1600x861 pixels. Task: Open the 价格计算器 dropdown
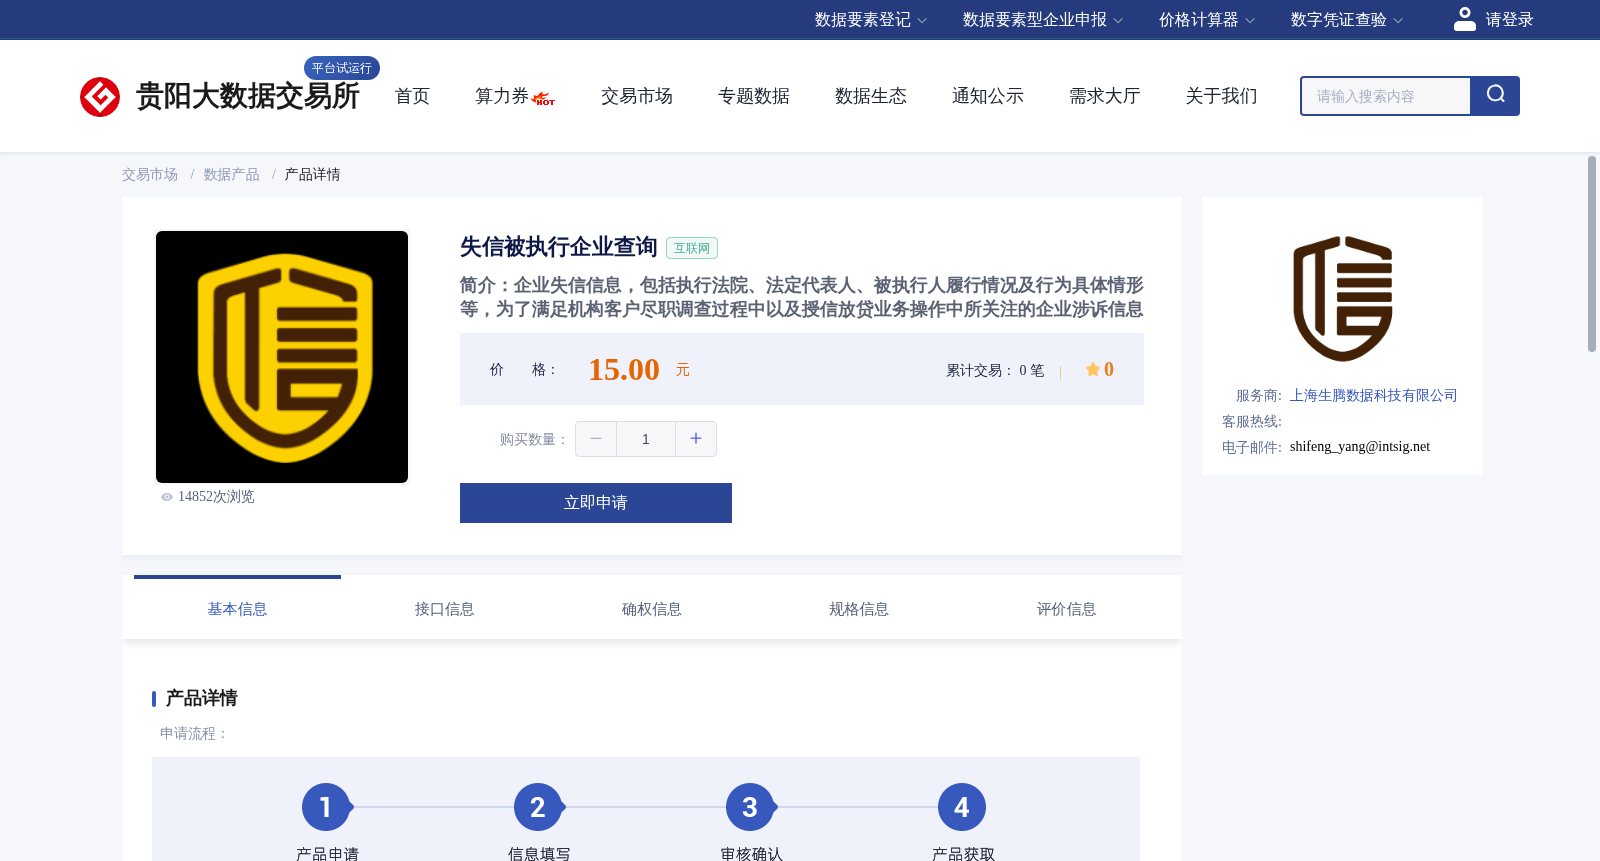coord(1207,20)
